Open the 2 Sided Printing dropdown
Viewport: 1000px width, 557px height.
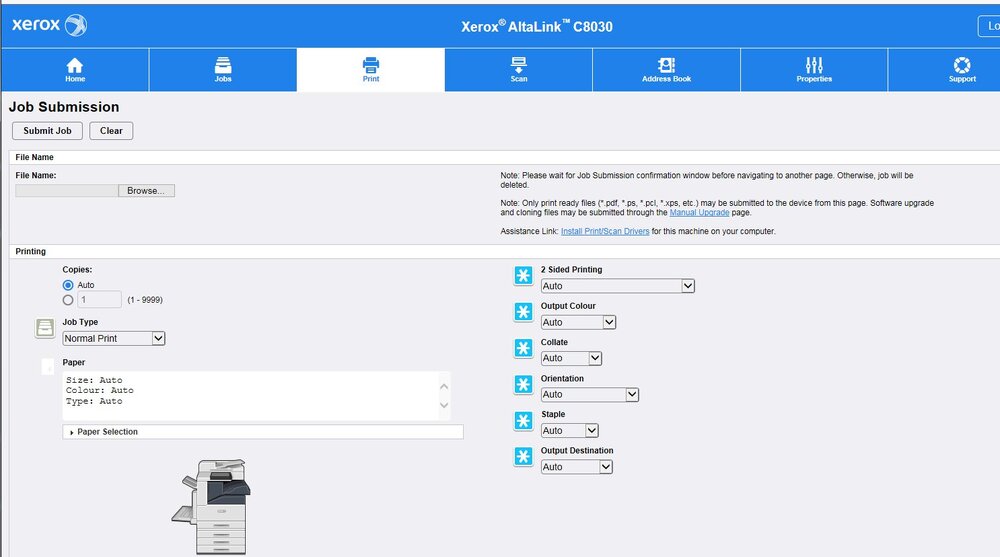tap(617, 286)
